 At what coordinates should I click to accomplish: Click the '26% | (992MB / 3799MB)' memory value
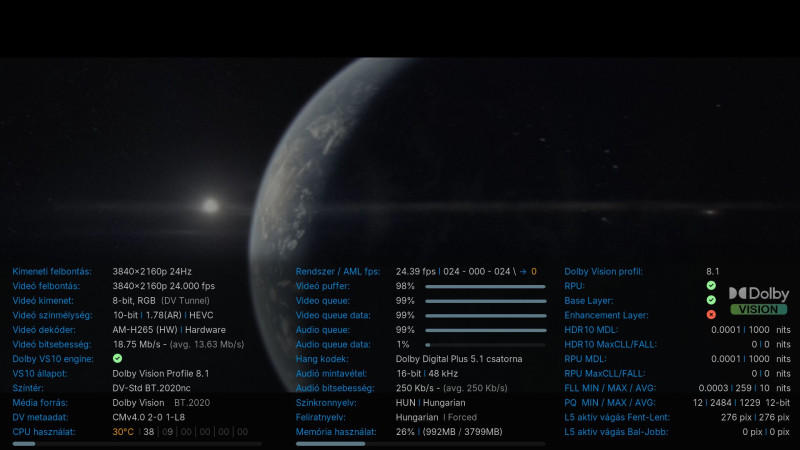coord(449,432)
